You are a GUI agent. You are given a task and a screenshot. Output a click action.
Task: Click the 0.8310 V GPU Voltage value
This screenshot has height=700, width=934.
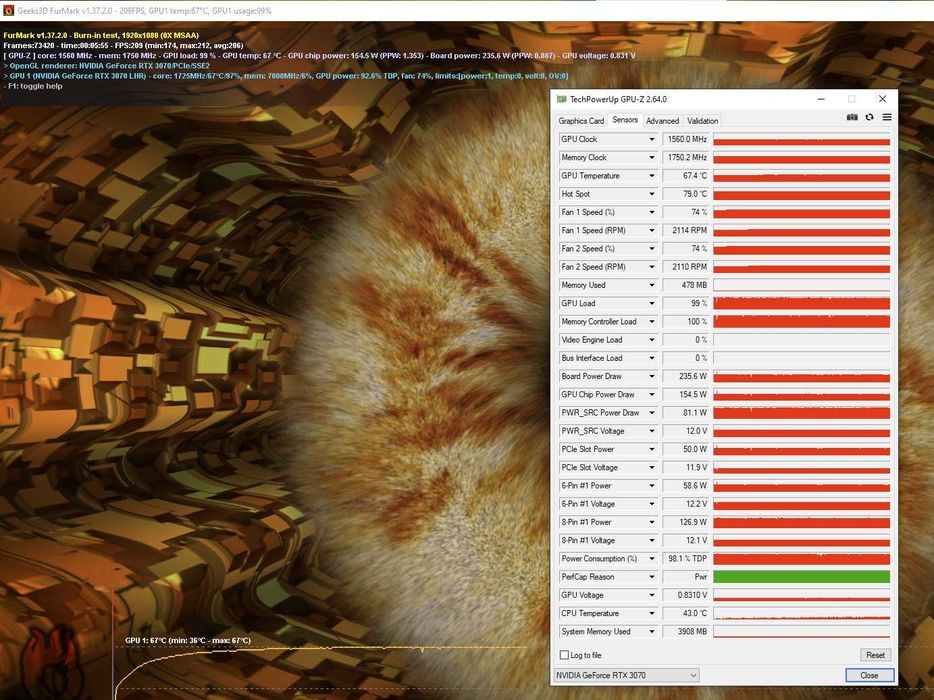686,595
